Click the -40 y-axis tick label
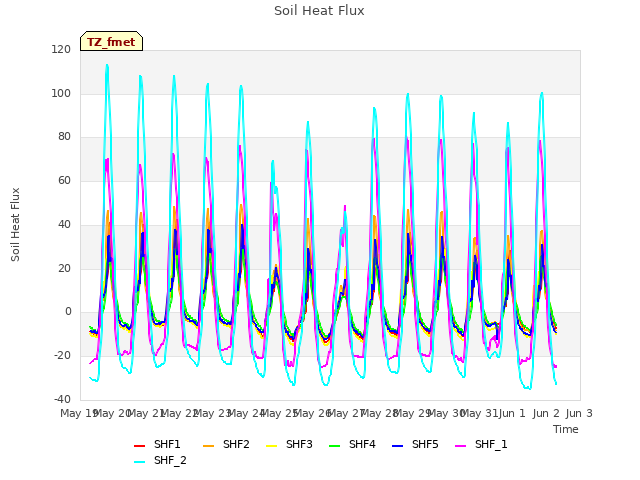Viewport: 640px width, 480px height. pos(62,399)
